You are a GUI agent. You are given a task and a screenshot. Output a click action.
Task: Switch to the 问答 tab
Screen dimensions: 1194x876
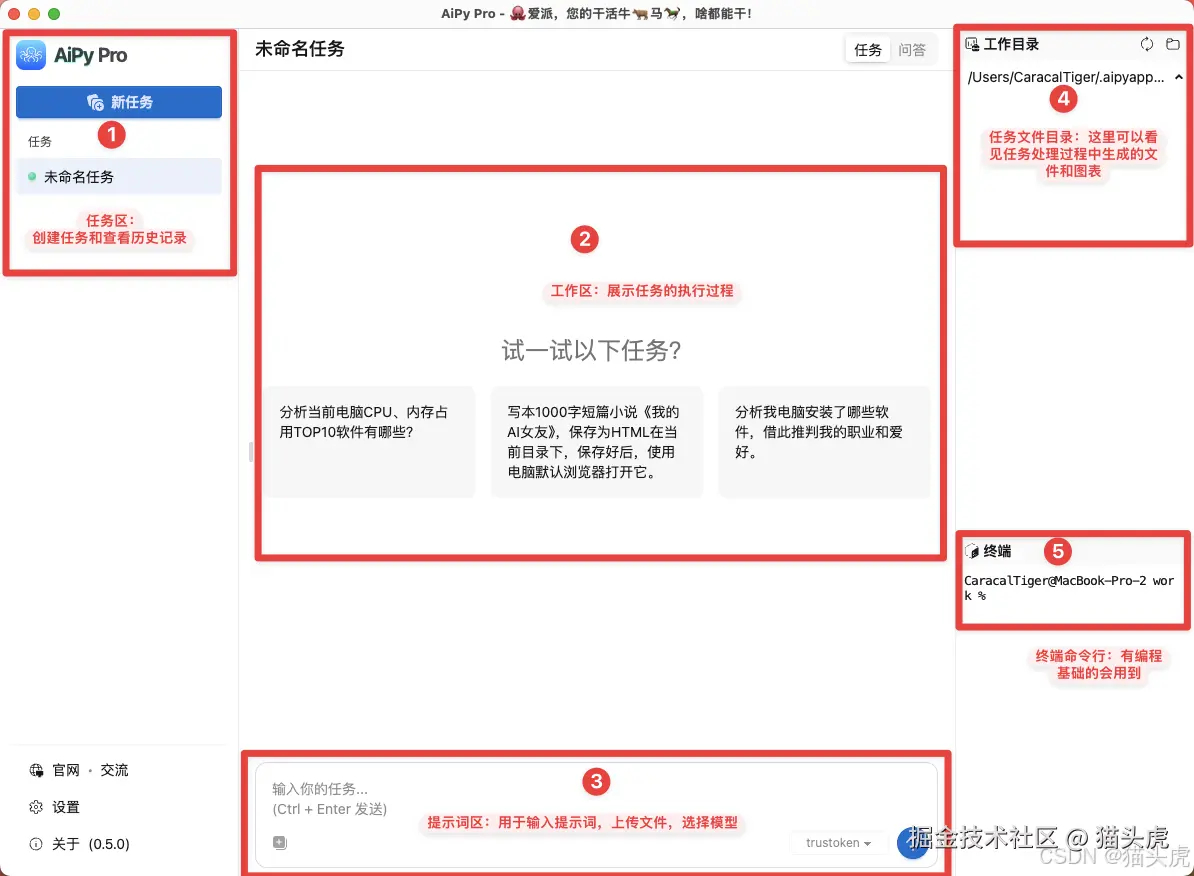click(913, 48)
